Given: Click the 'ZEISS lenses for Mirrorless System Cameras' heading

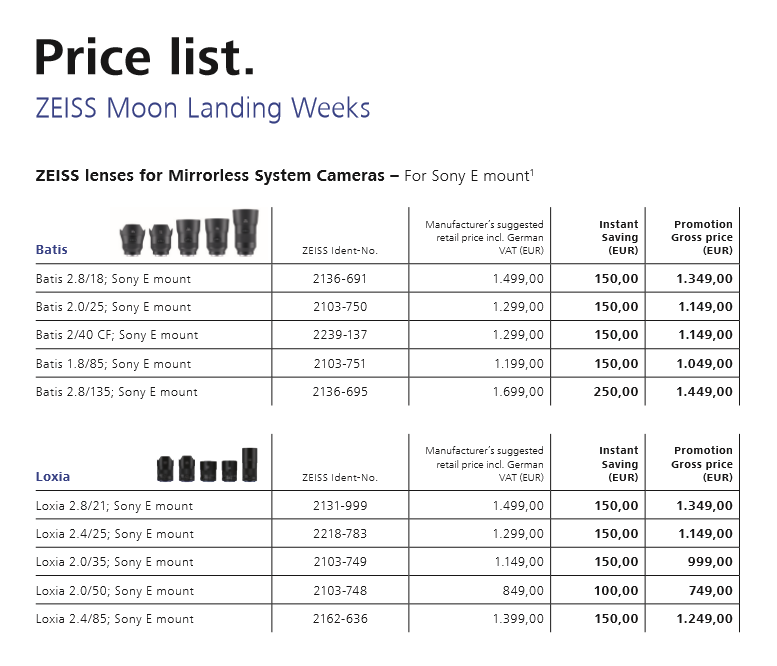Looking at the screenshot, I should pyautogui.click(x=210, y=176).
